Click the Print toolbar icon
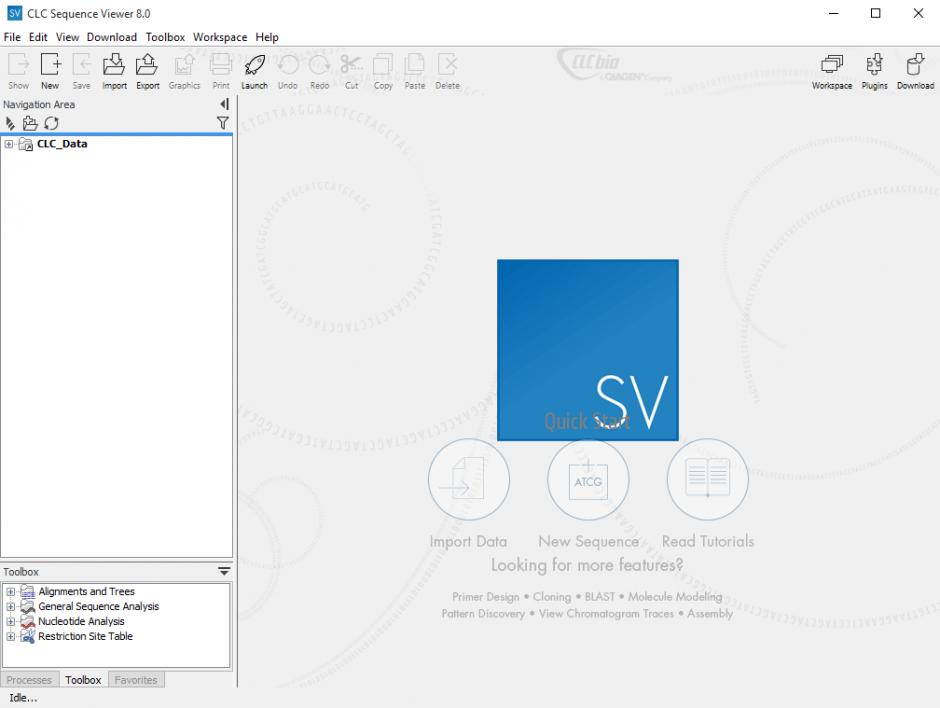Screen dimensions: 940x708 221,71
